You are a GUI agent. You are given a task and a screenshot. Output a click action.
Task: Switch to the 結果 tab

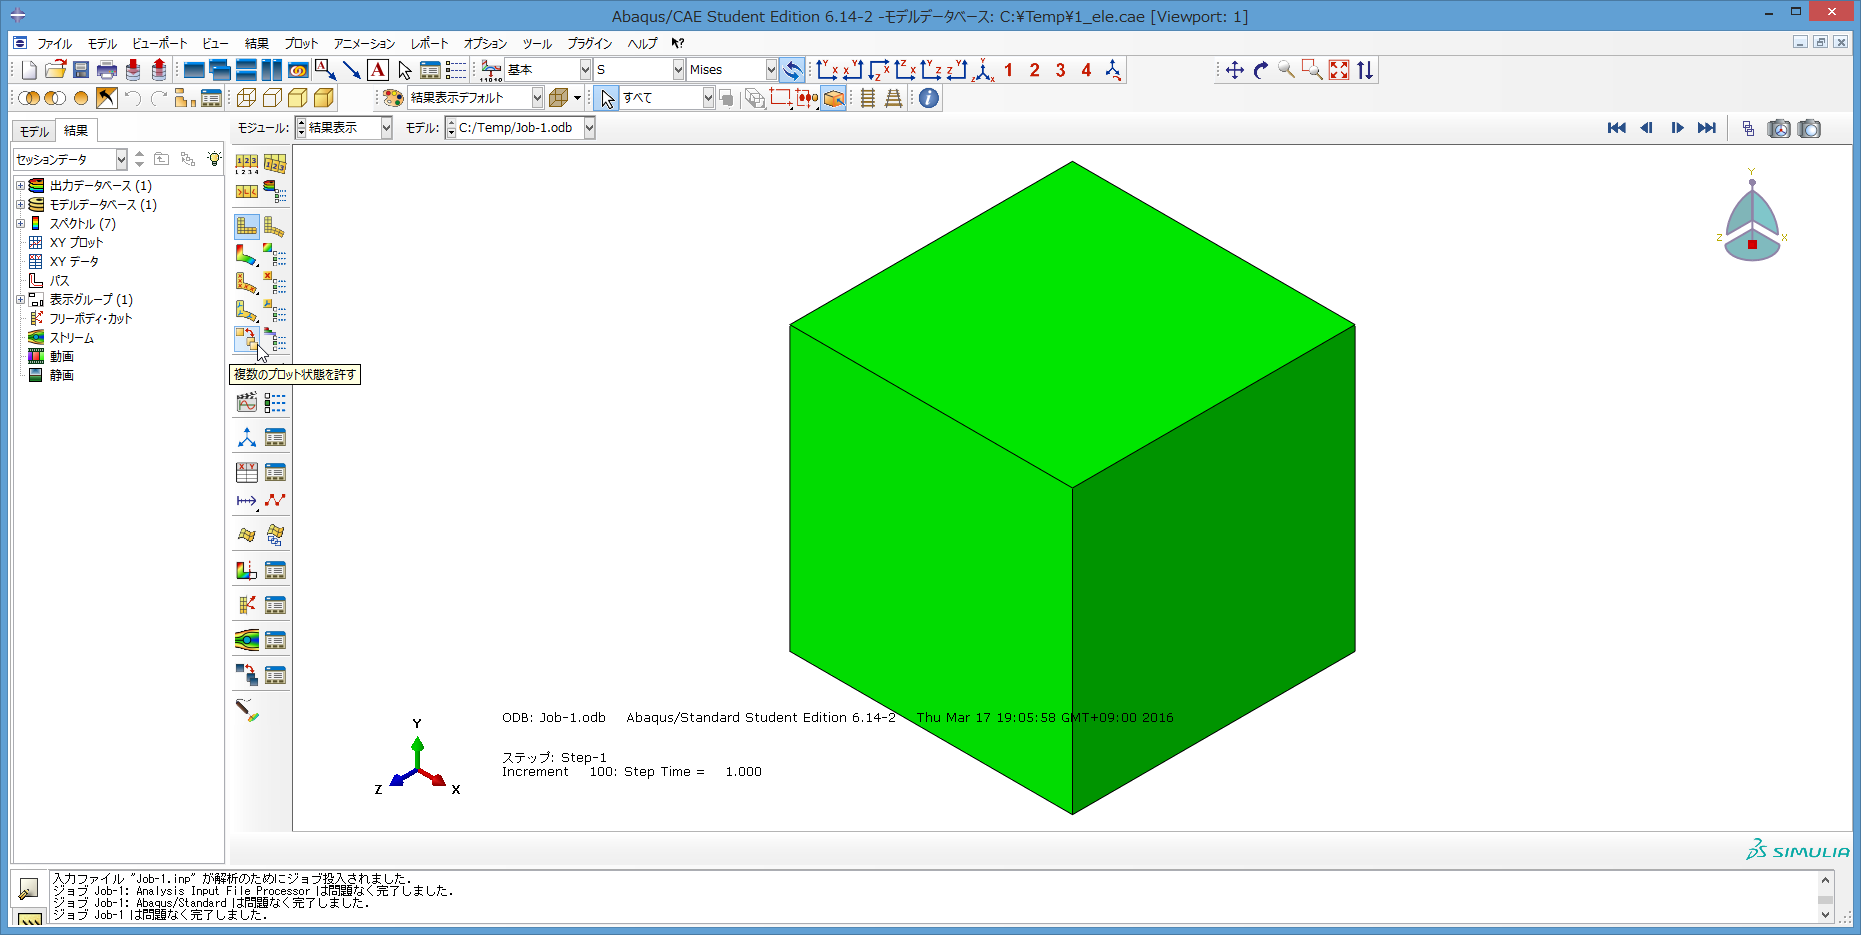pos(76,131)
